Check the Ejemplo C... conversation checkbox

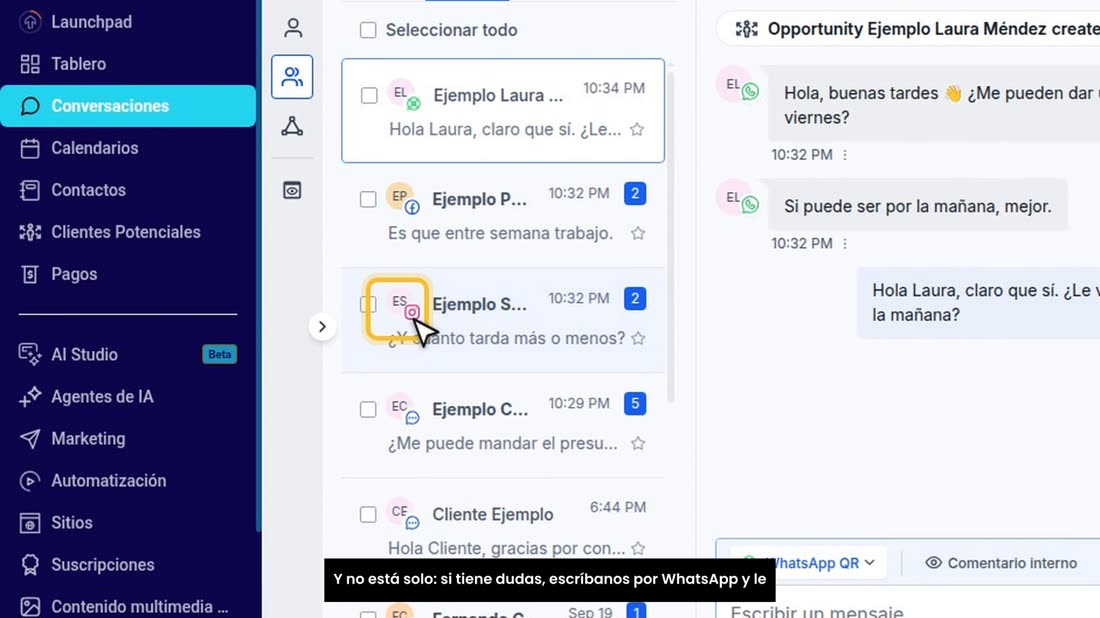(368, 410)
